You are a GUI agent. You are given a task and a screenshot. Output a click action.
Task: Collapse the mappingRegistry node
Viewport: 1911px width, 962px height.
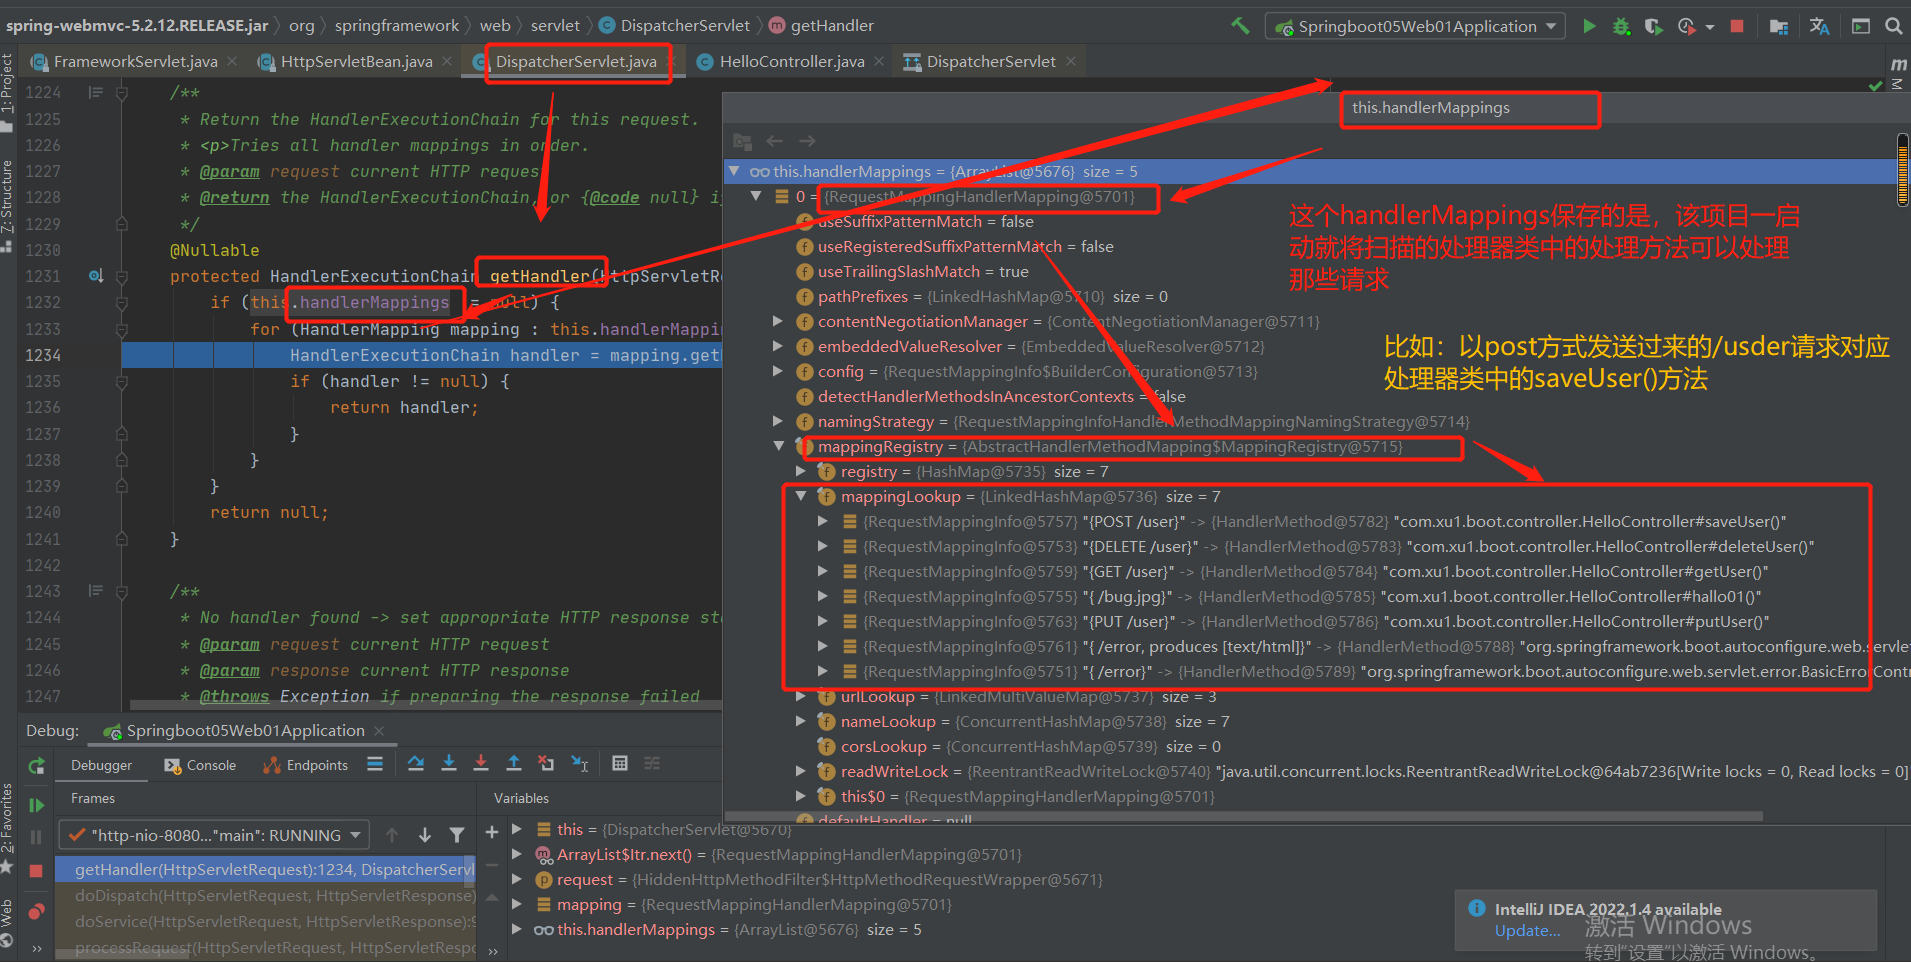(x=778, y=446)
